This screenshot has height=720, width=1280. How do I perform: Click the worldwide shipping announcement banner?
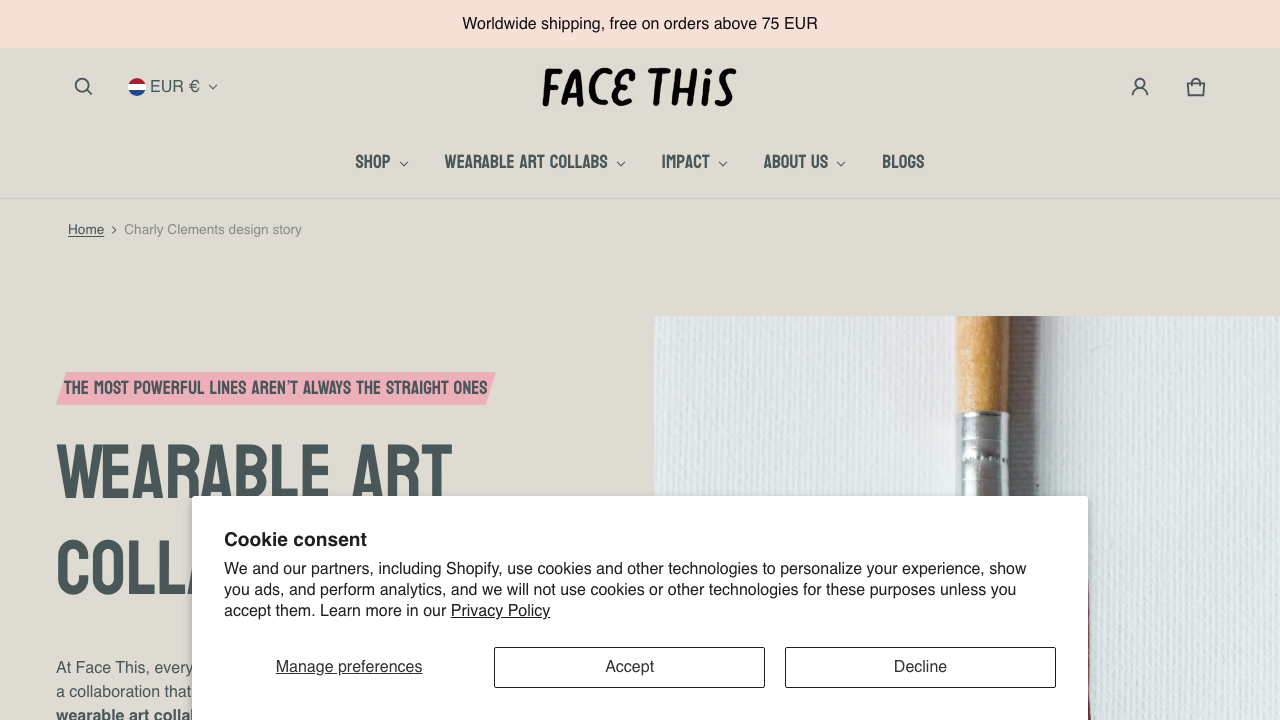pos(640,24)
